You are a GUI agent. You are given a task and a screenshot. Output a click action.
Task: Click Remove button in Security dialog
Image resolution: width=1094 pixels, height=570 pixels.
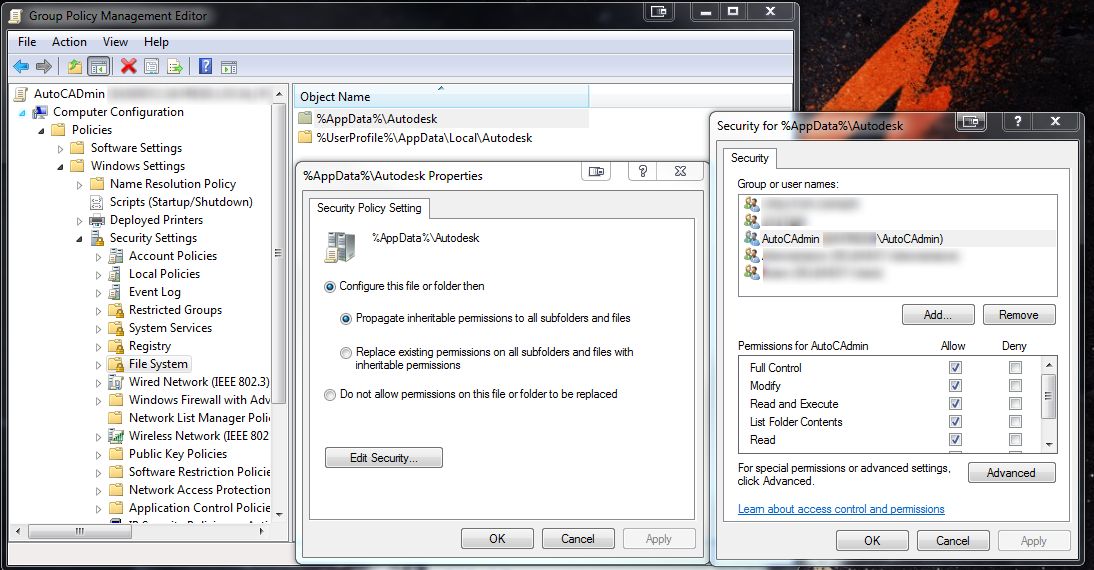click(x=1019, y=315)
